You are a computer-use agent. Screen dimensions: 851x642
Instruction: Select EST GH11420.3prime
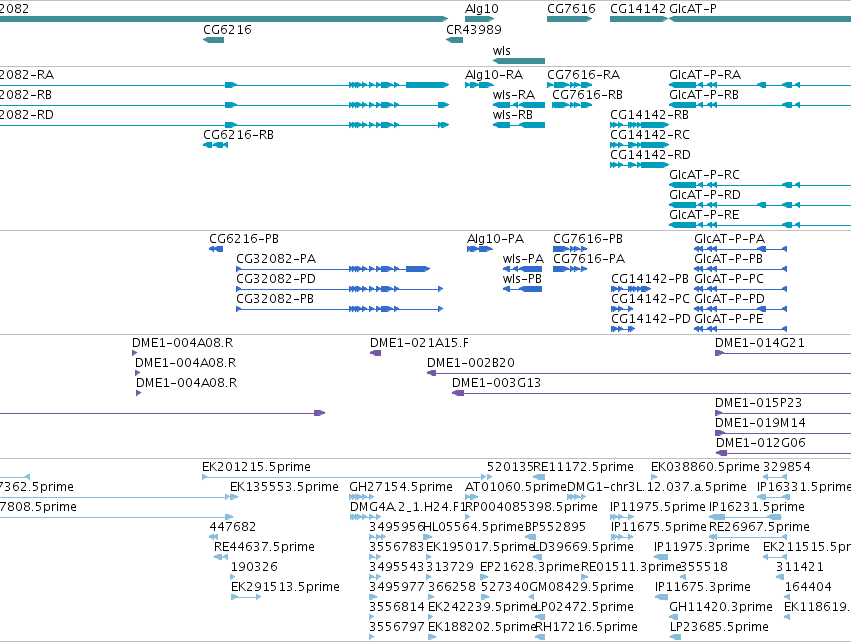click(x=721, y=608)
